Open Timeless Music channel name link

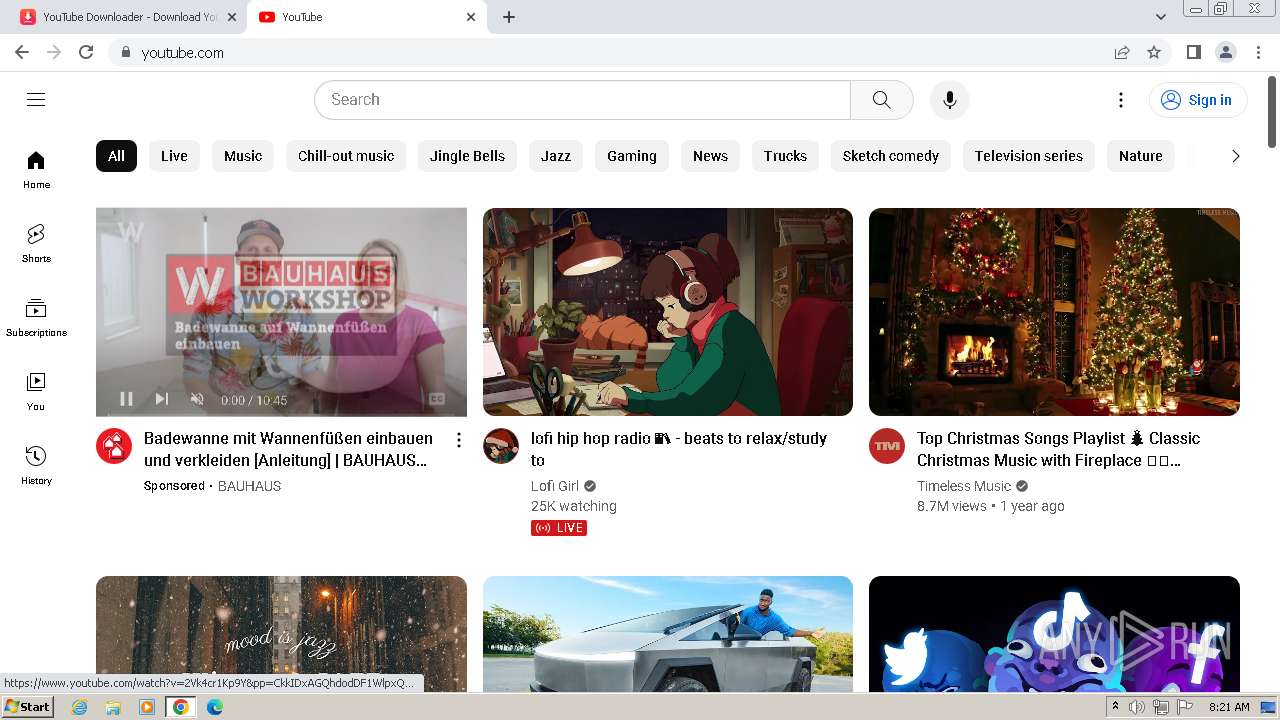(x=964, y=486)
